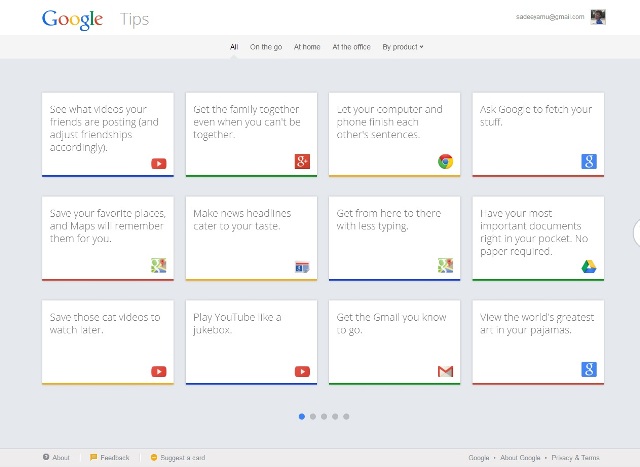Go to the second page dot
The height and width of the screenshot is (467, 640).
click(x=313, y=416)
